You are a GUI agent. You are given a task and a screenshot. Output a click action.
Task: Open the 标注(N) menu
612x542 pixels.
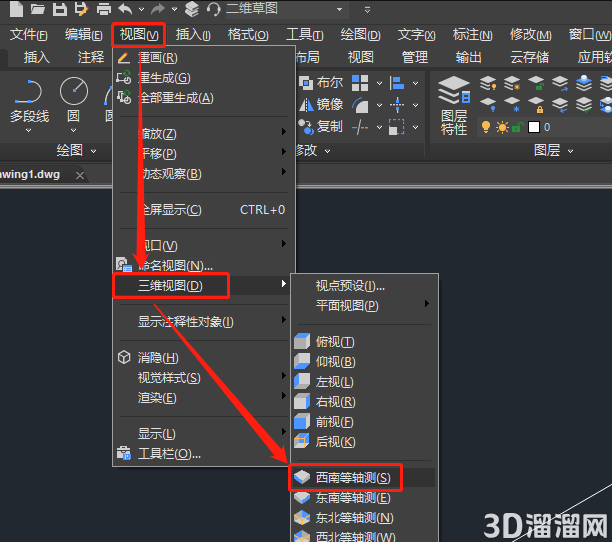pos(472,35)
